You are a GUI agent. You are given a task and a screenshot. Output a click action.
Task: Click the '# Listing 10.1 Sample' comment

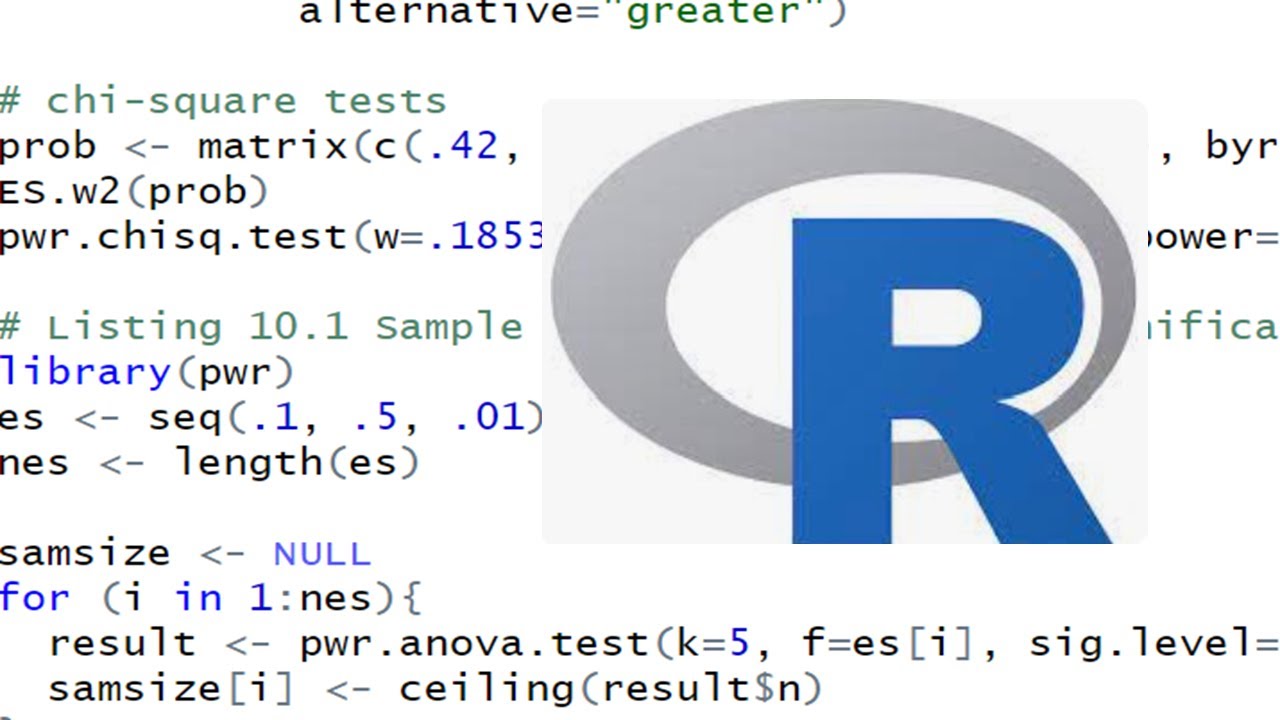point(261,327)
